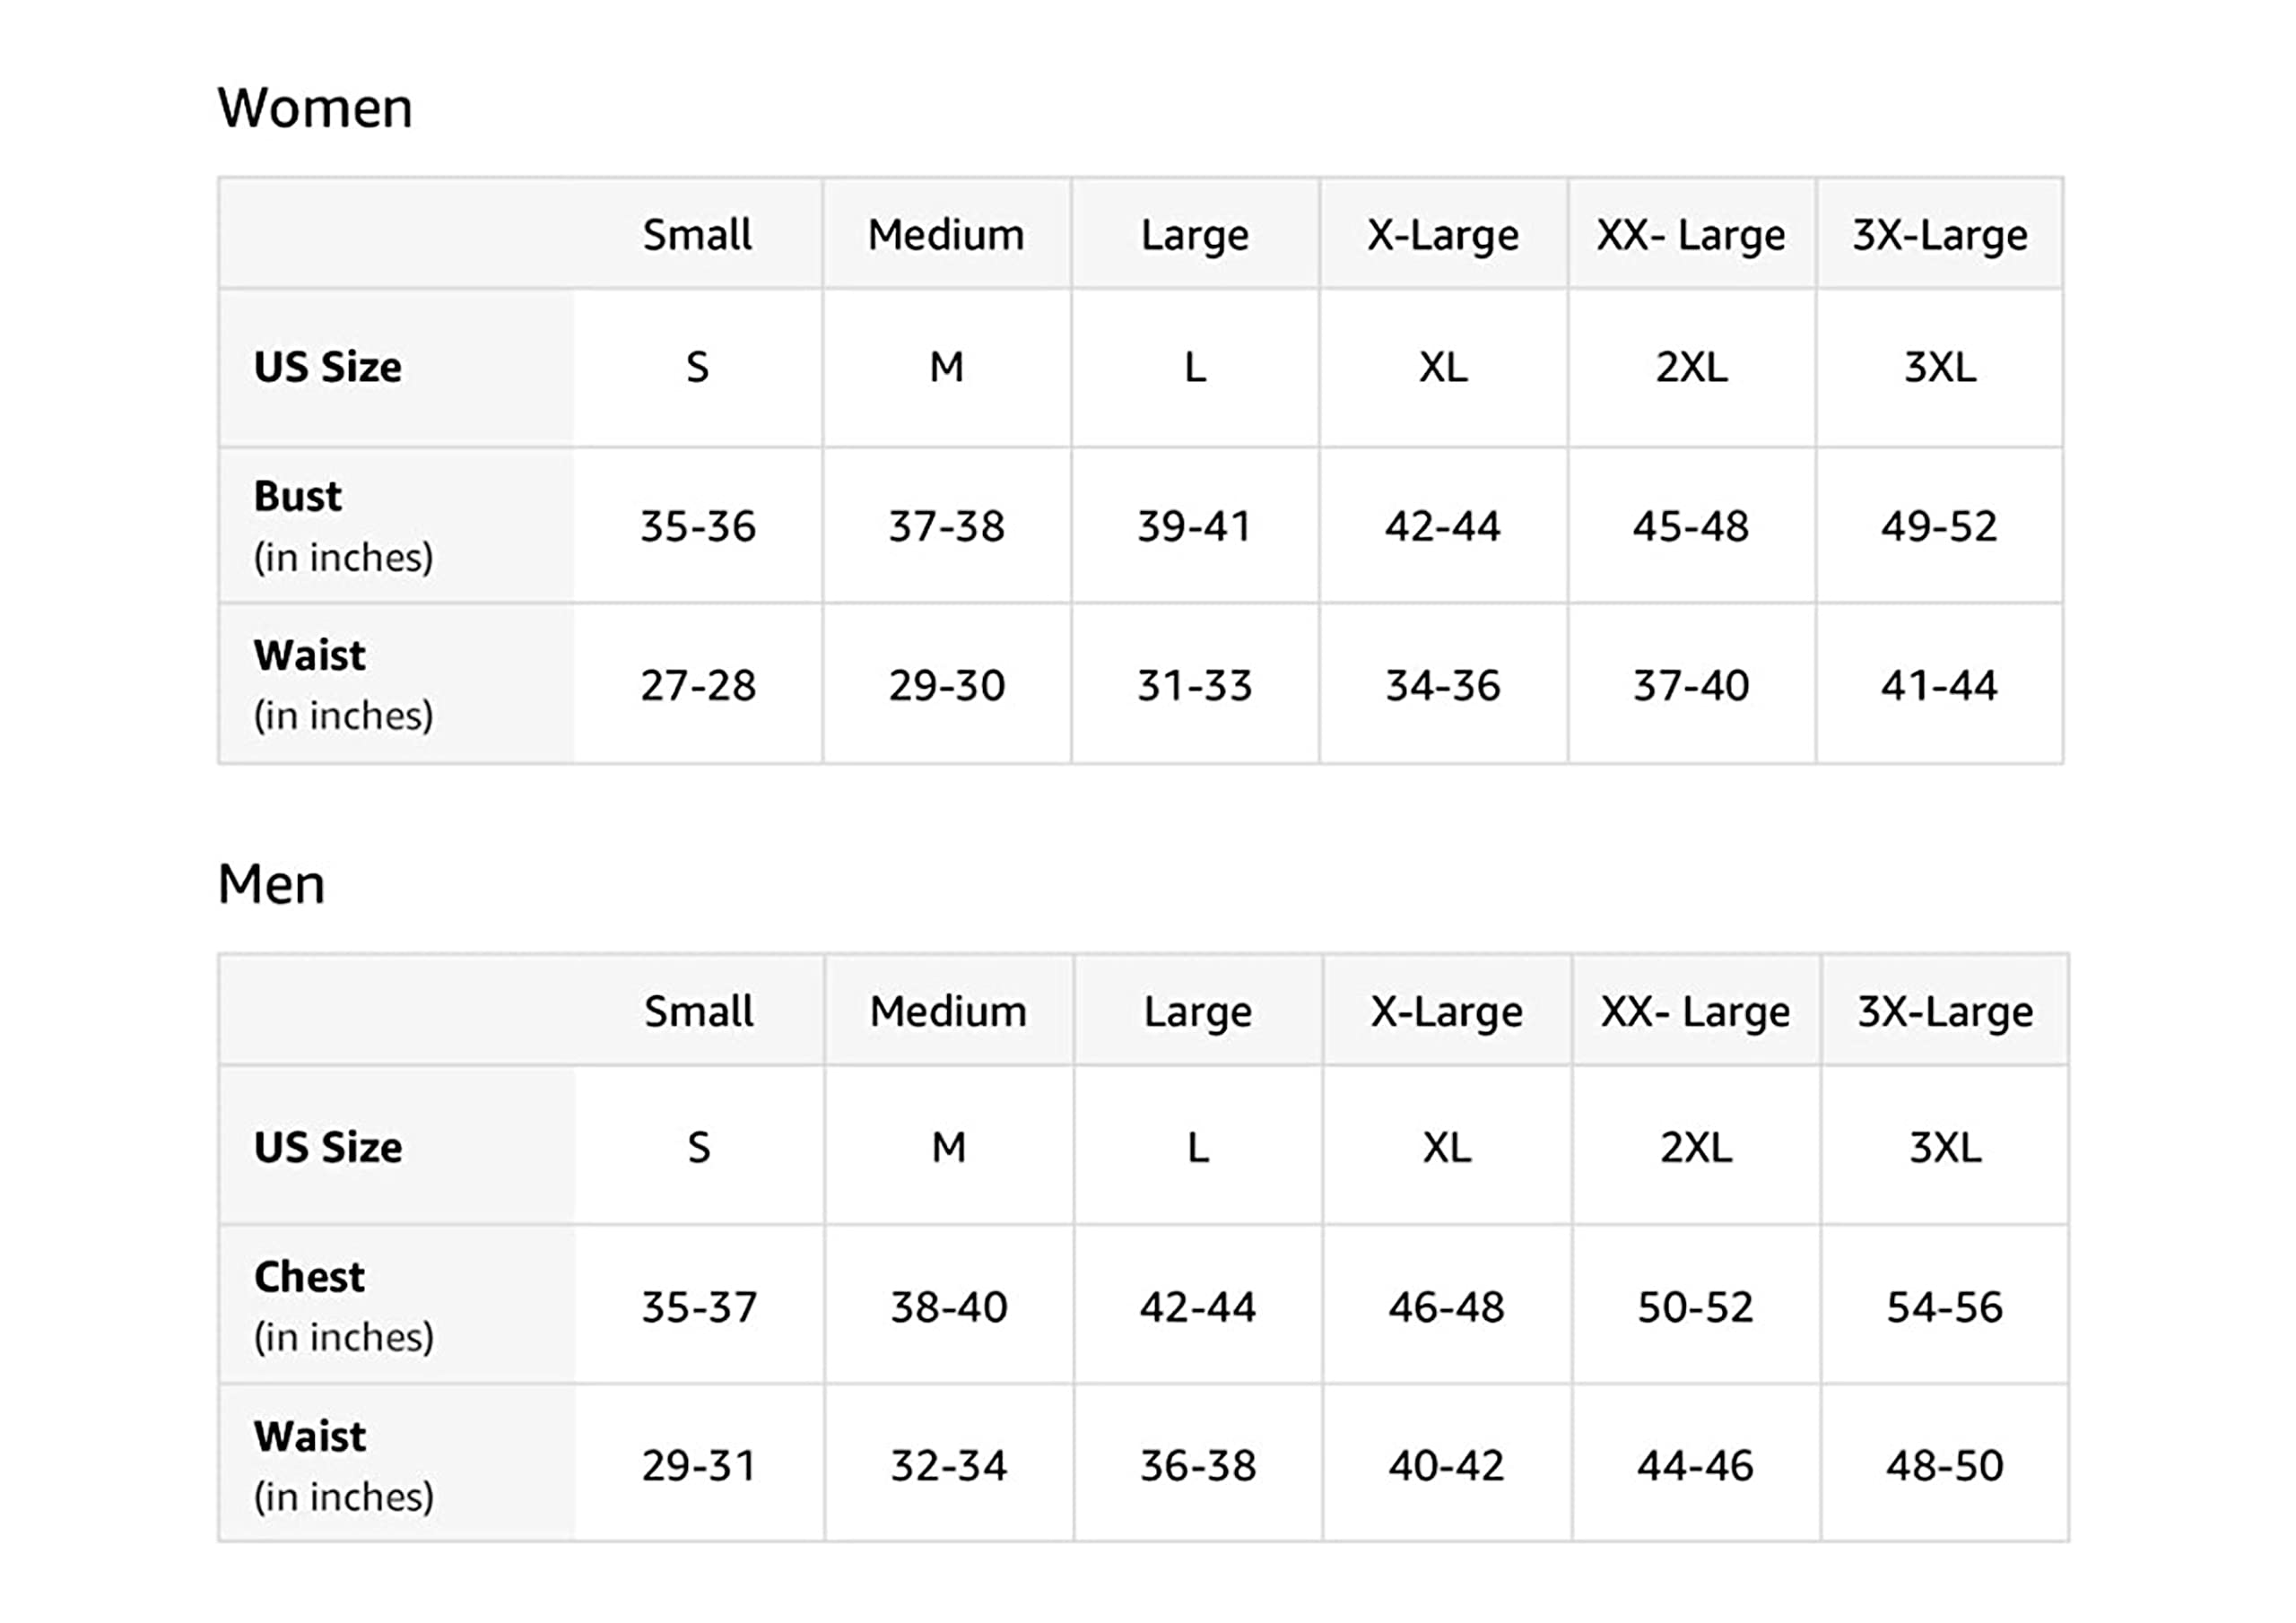Click Women's bust value 49-52

(x=1939, y=526)
